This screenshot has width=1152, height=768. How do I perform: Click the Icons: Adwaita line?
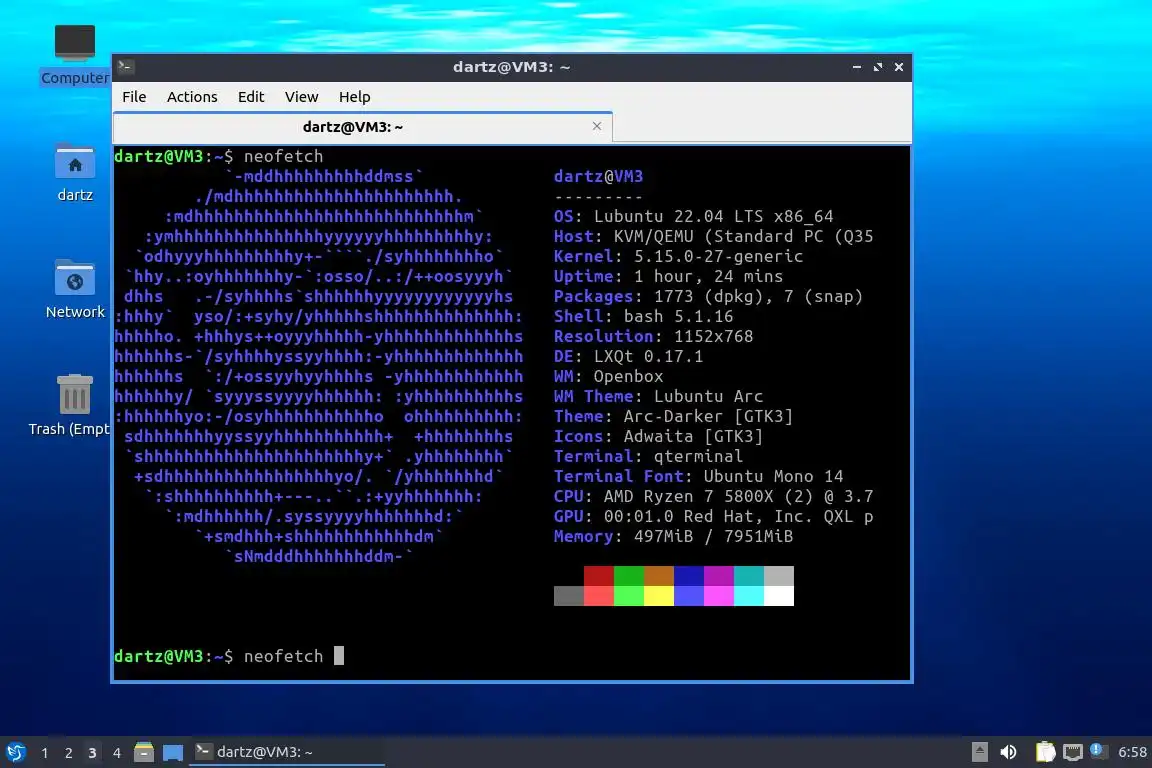point(658,436)
